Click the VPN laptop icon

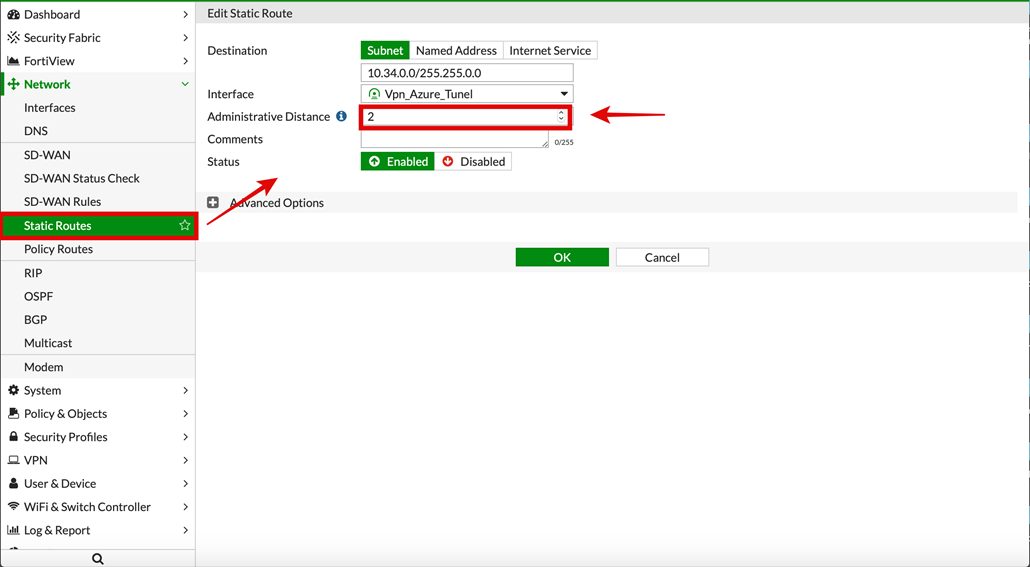click(x=13, y=460)
